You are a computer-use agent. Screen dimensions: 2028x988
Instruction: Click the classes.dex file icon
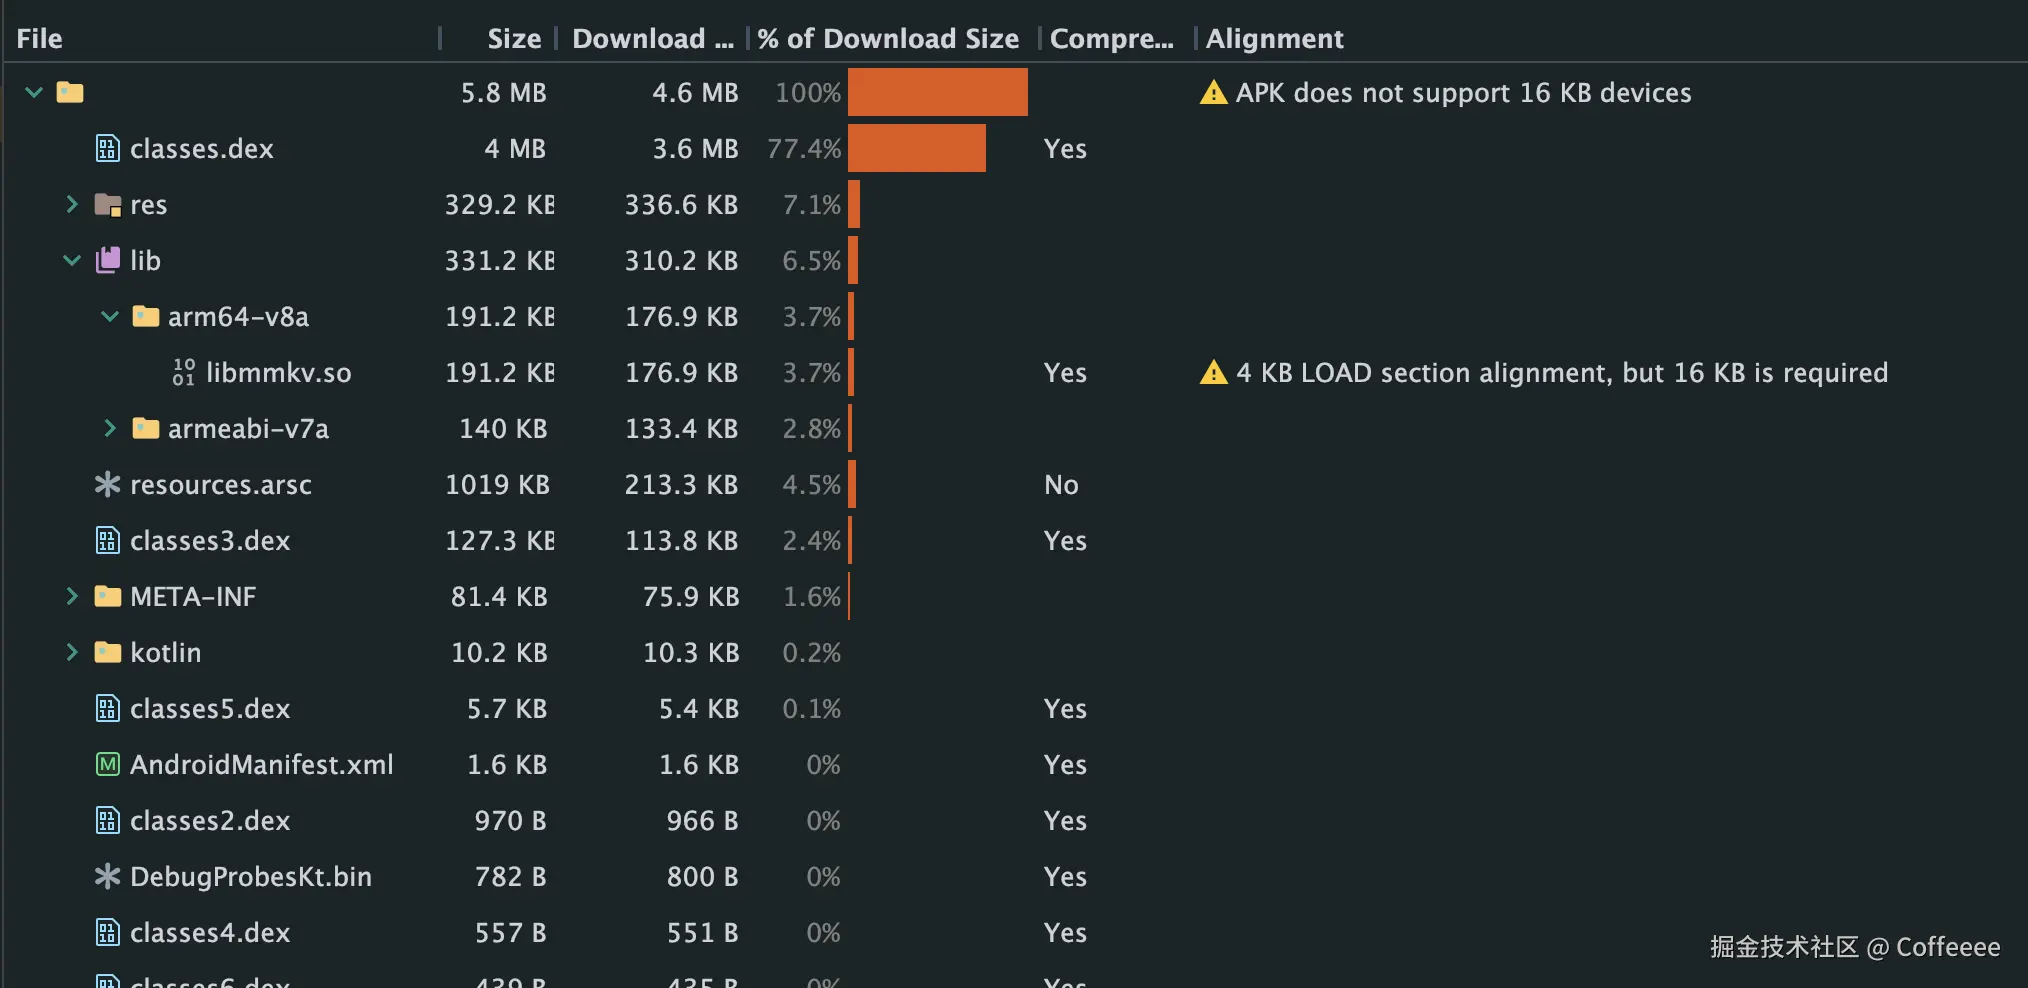coord(107,149)
